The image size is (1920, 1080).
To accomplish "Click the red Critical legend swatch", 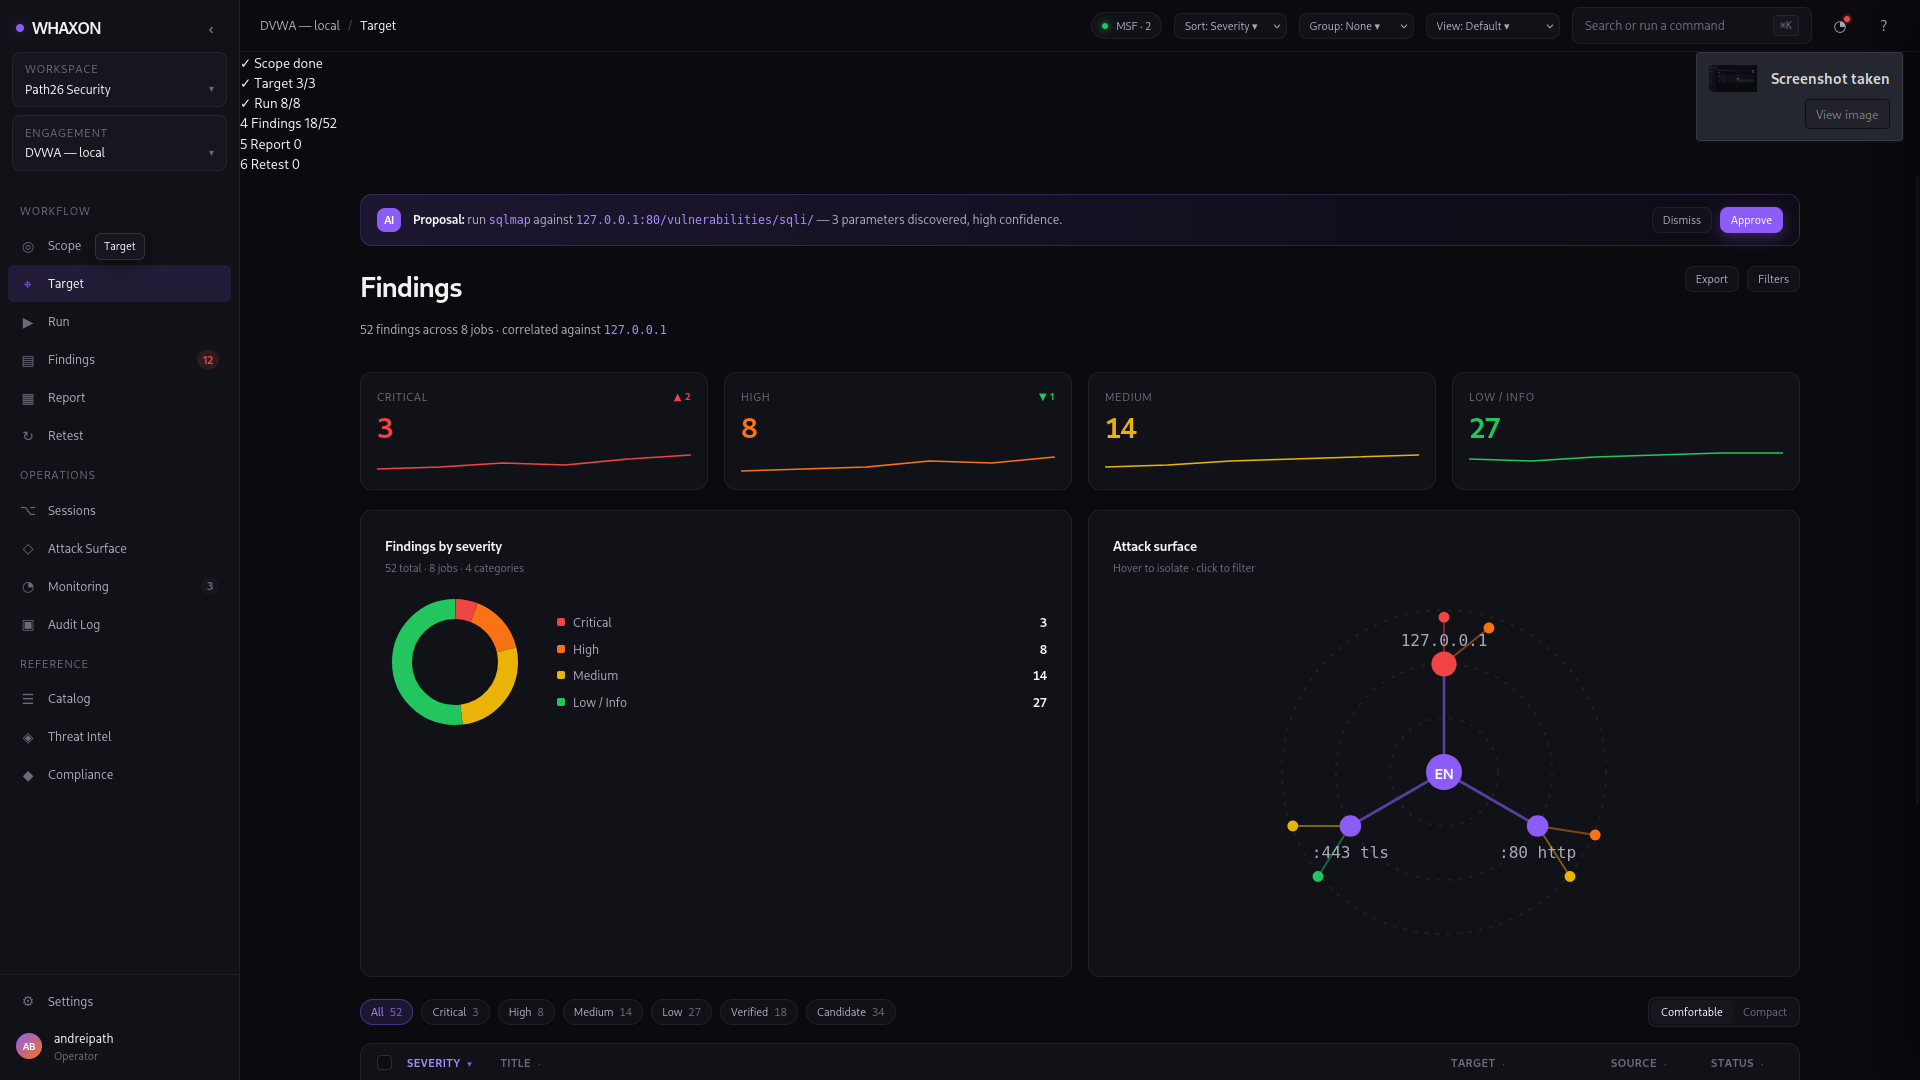I will (x=561, y=622).
